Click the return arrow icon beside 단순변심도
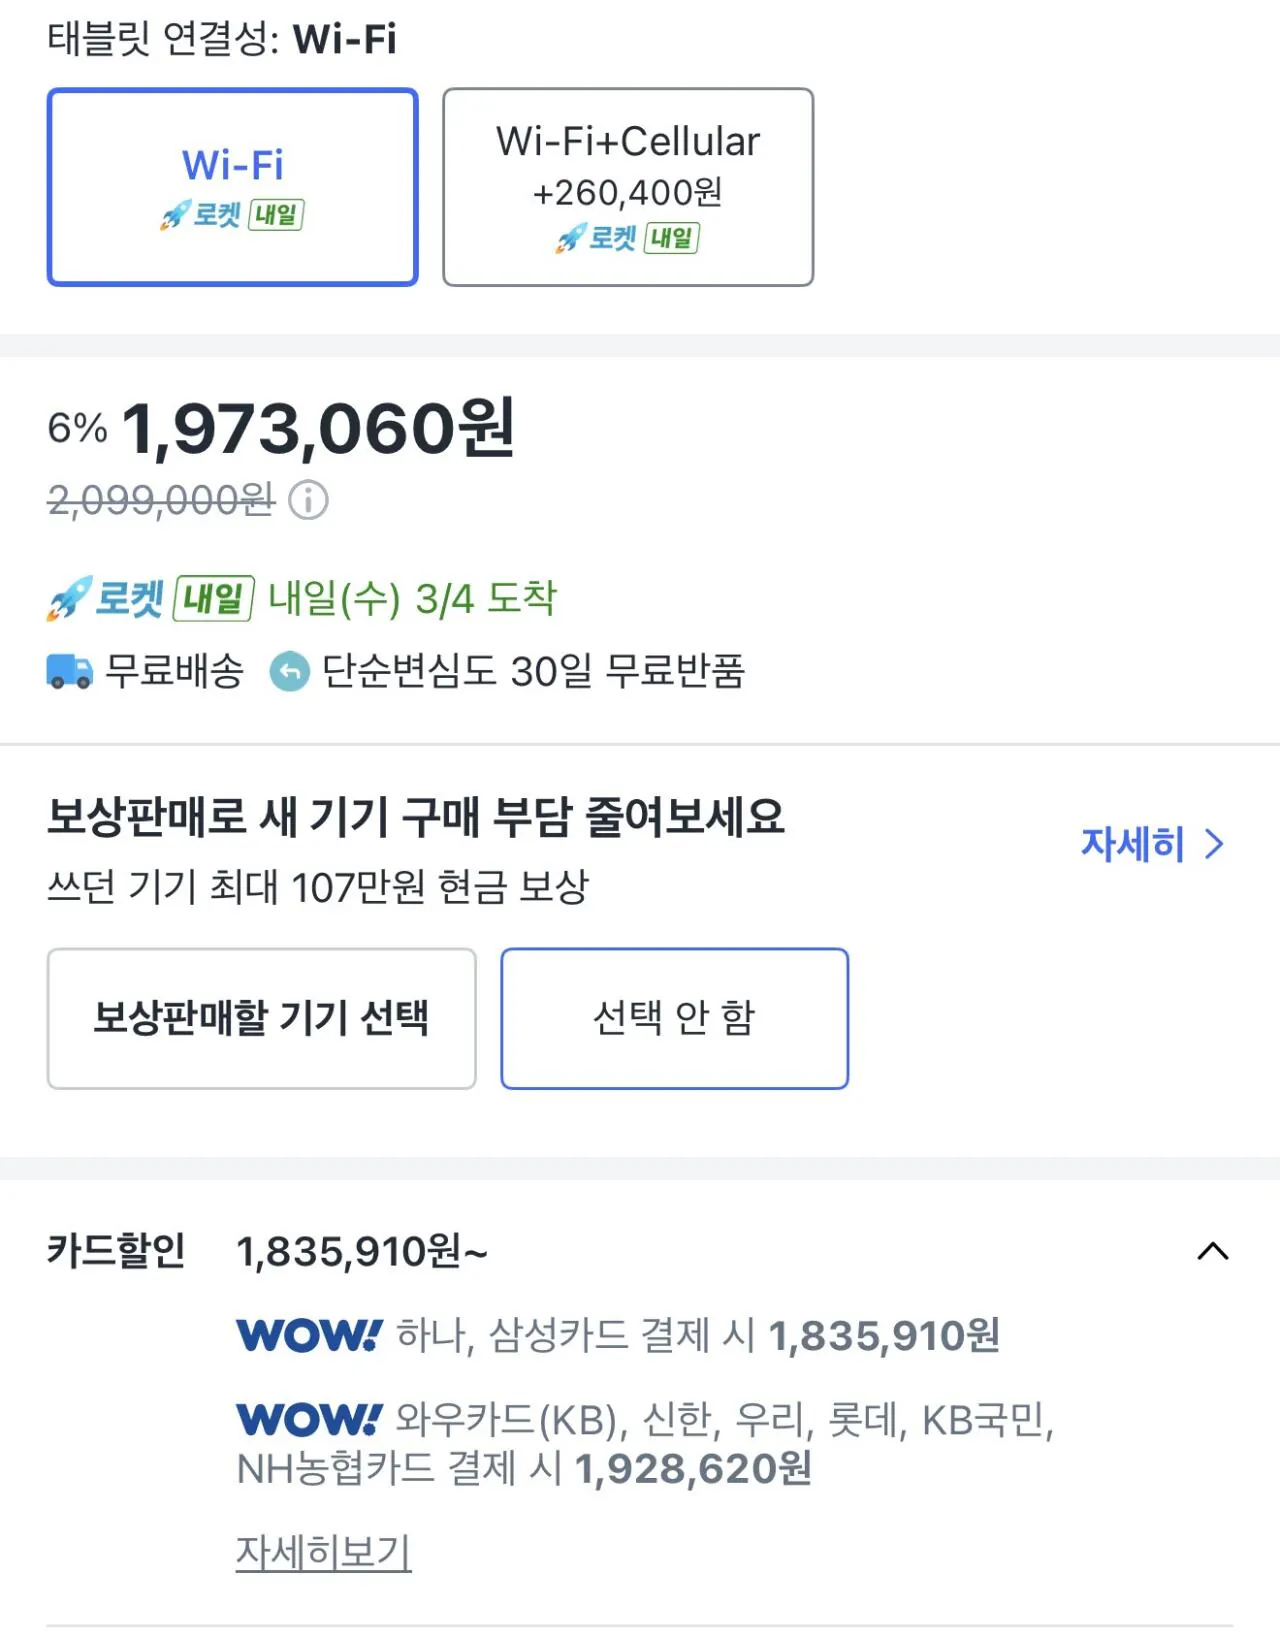 click(x=289, y=672)
